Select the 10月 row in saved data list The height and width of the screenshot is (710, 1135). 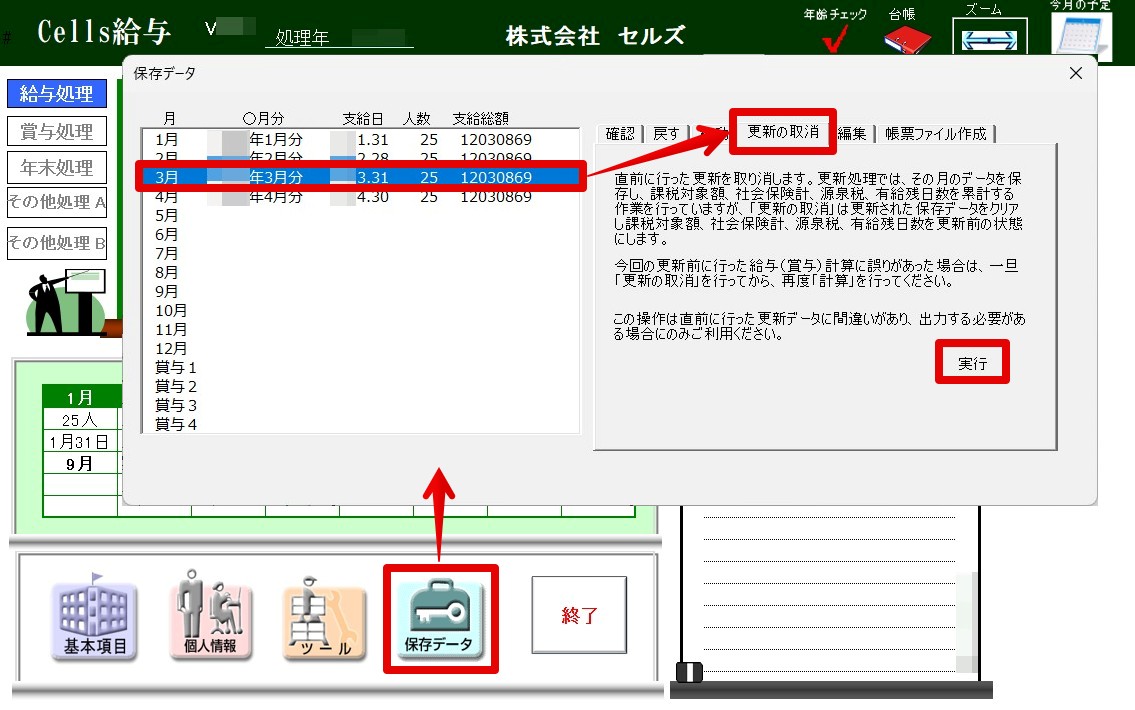point(360,310)
